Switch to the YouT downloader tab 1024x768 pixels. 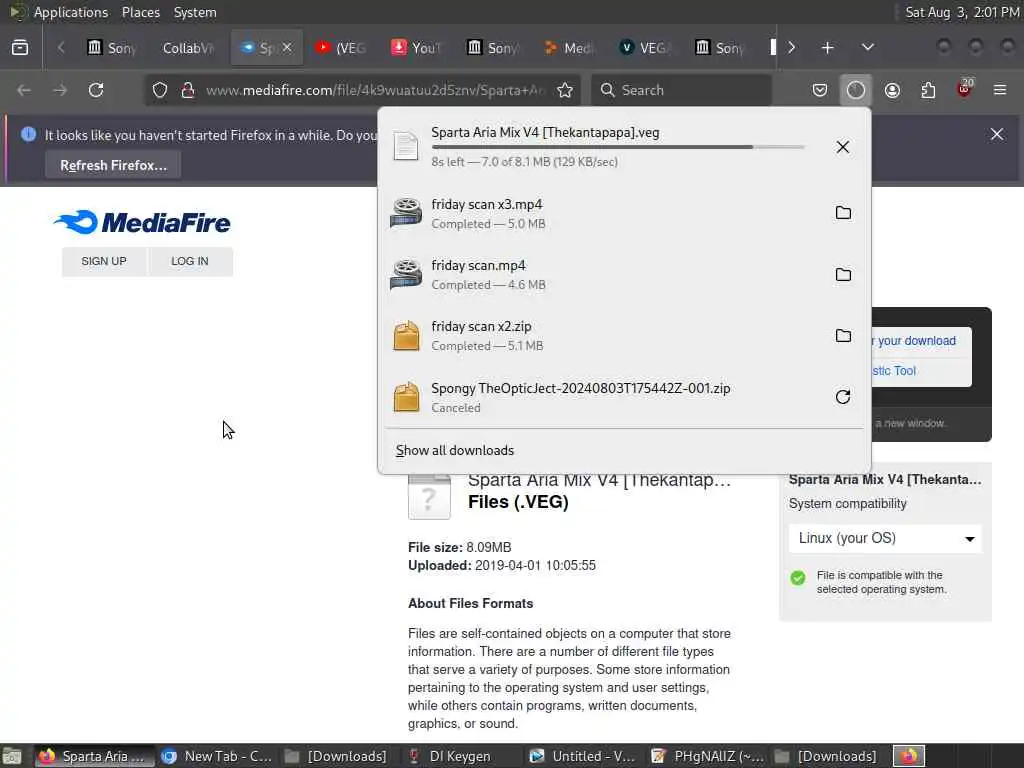(416, 48)
